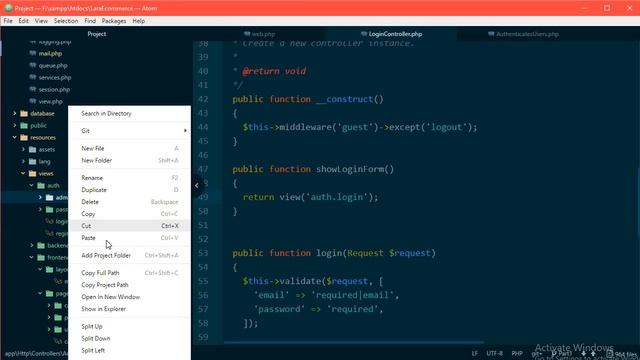Collapse the auth folder chevron
This screenshot has height=360, width=640.
click(x=32, y=186)
